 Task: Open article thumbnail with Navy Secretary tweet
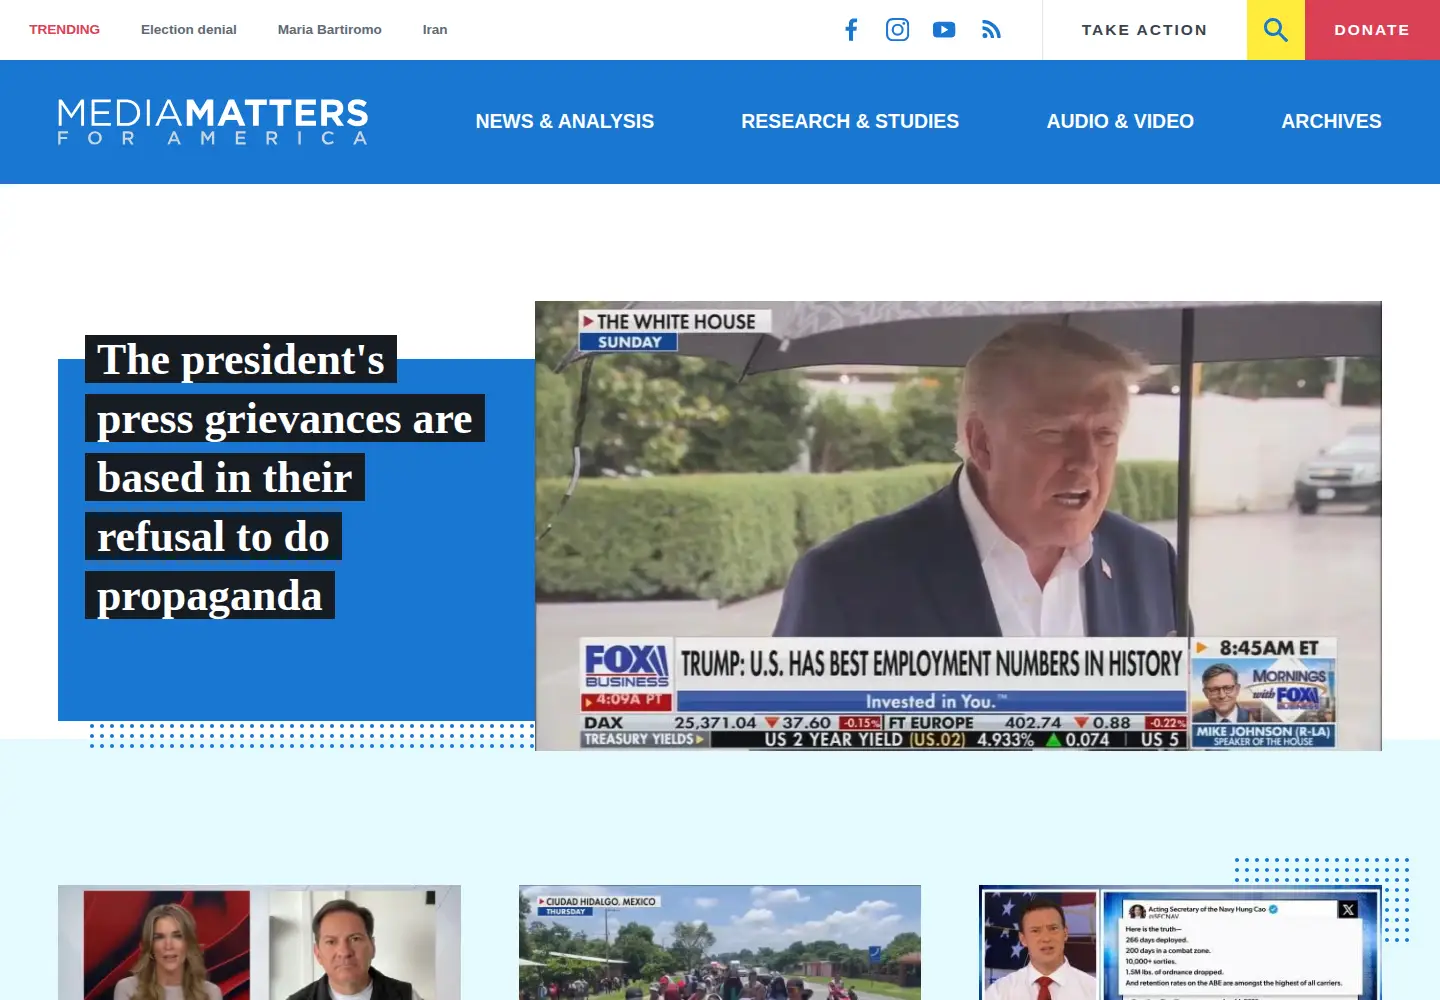click(x=1180, y=942)
